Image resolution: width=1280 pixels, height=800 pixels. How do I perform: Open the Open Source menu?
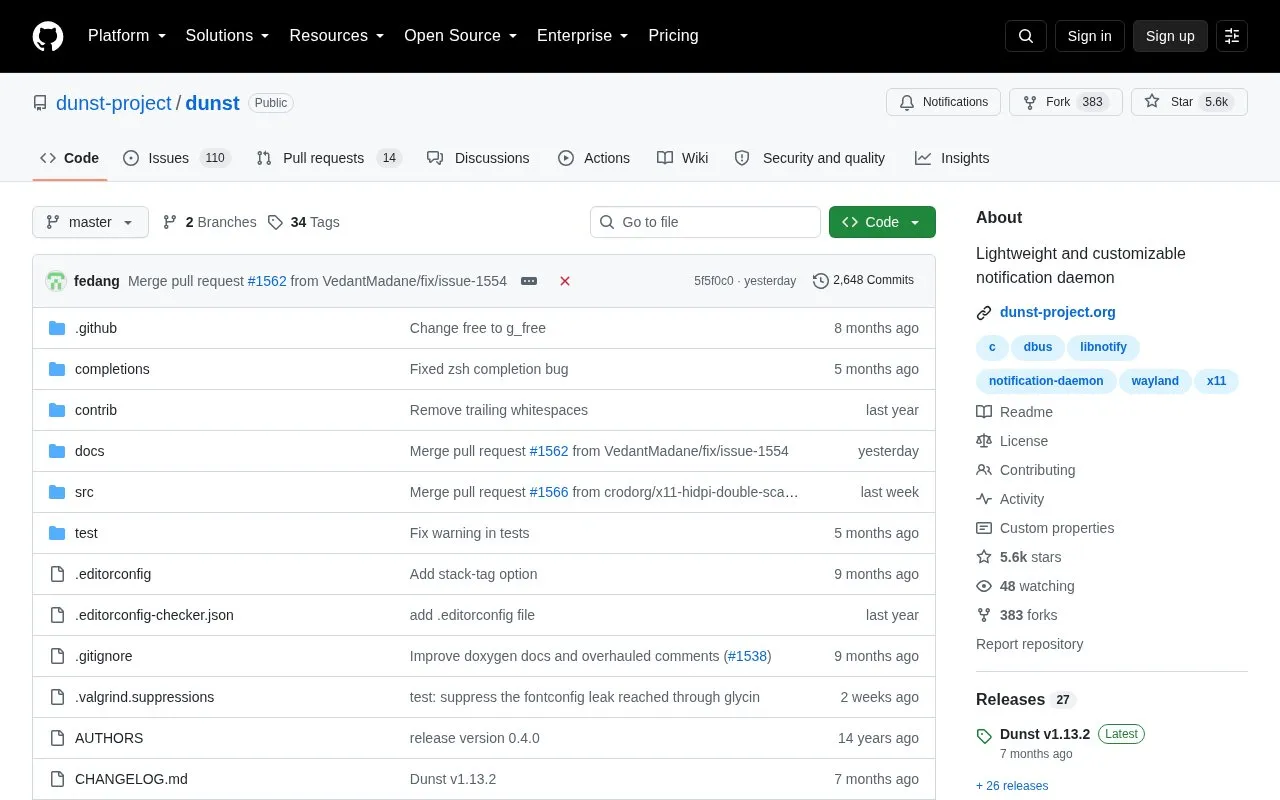click(461, 36)
